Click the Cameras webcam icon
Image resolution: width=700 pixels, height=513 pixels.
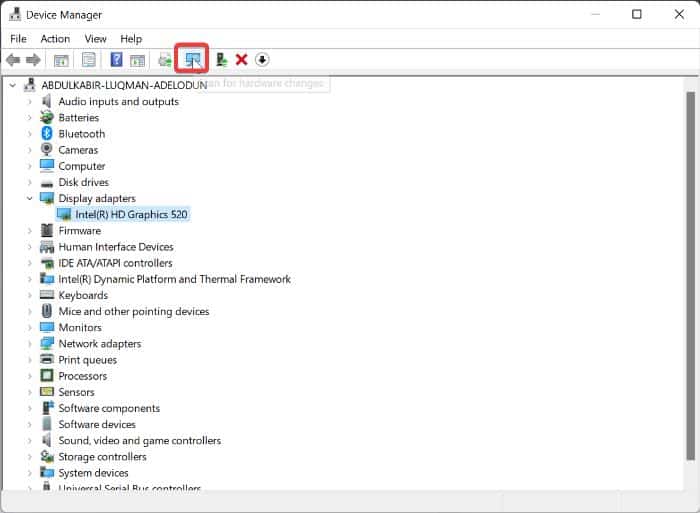(x=46, y=149)
